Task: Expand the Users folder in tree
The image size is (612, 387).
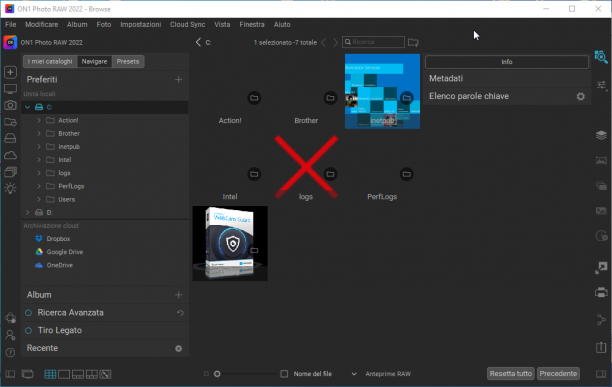Action: click(x=39, y=199)
